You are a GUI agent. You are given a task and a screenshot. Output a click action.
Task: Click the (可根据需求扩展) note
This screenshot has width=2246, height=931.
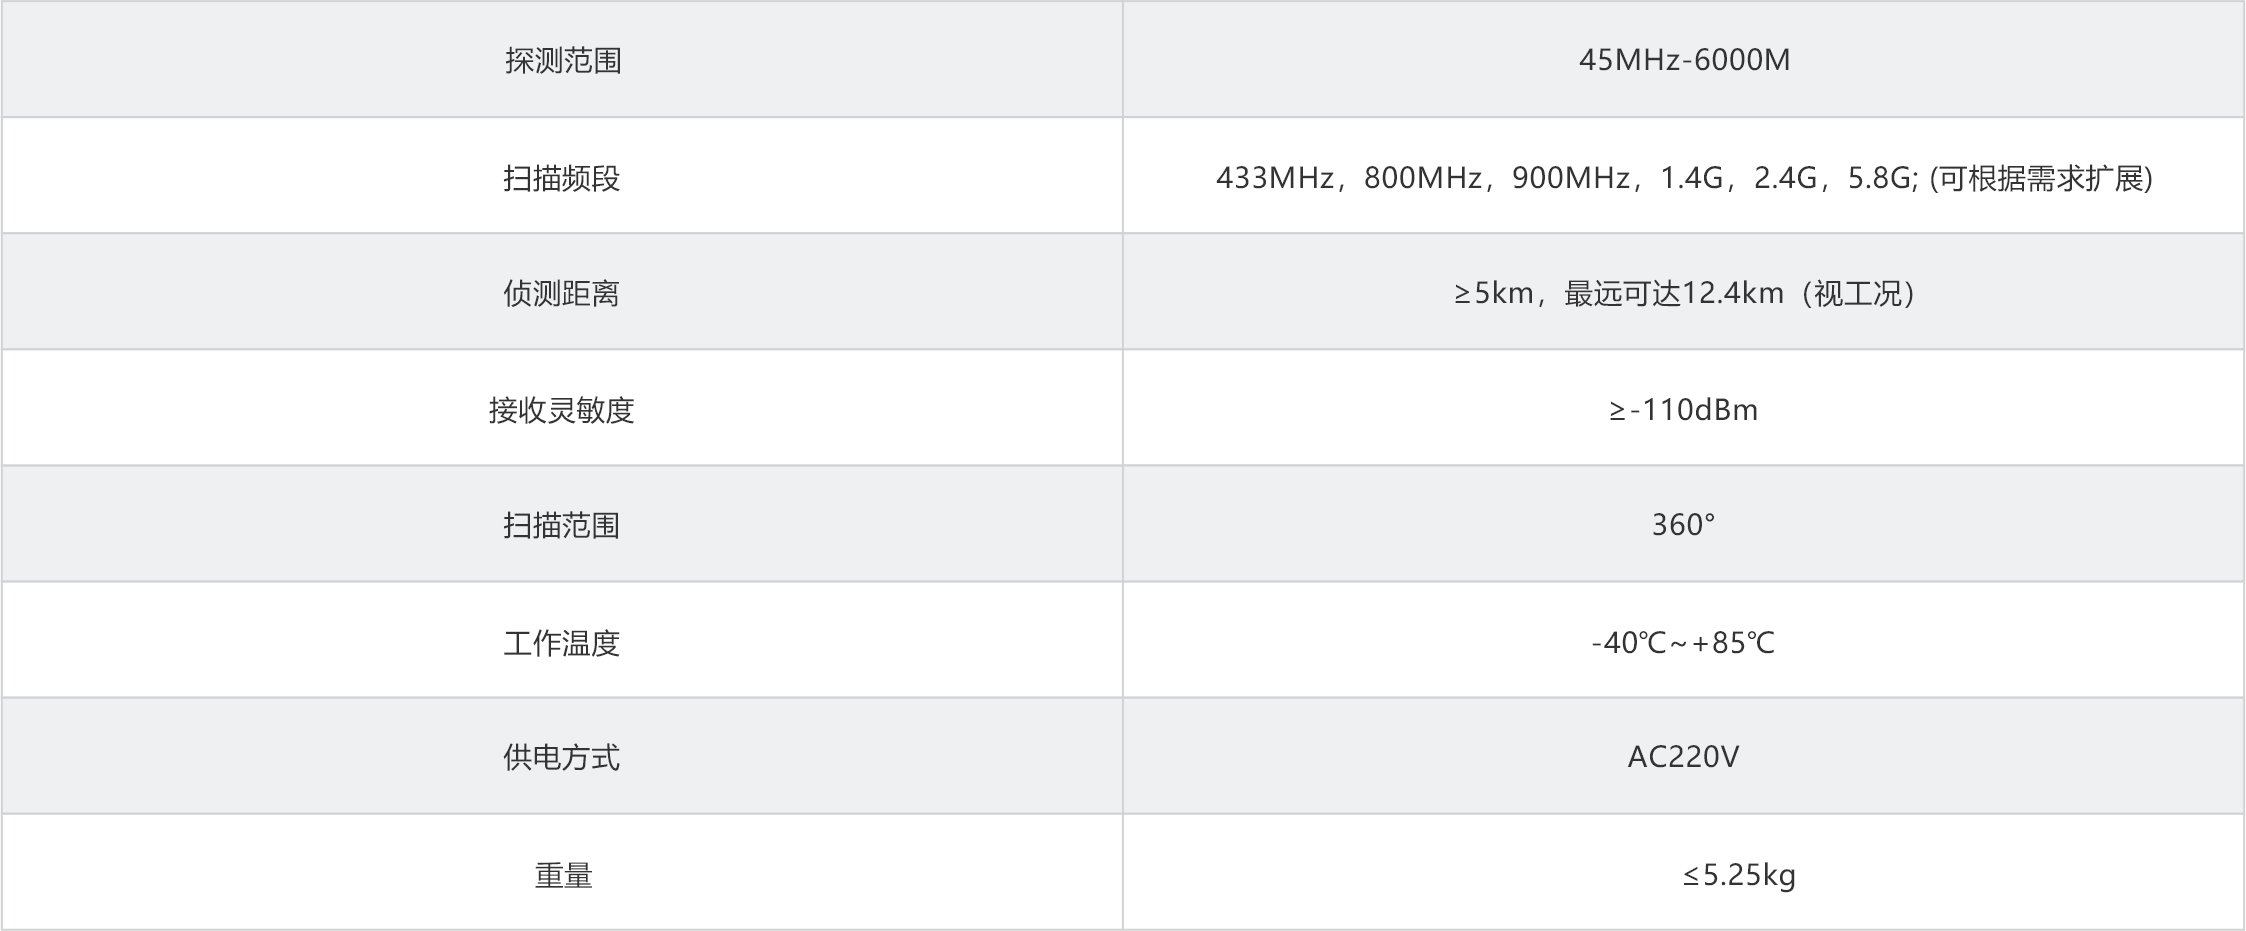(x=2041, y=179)
